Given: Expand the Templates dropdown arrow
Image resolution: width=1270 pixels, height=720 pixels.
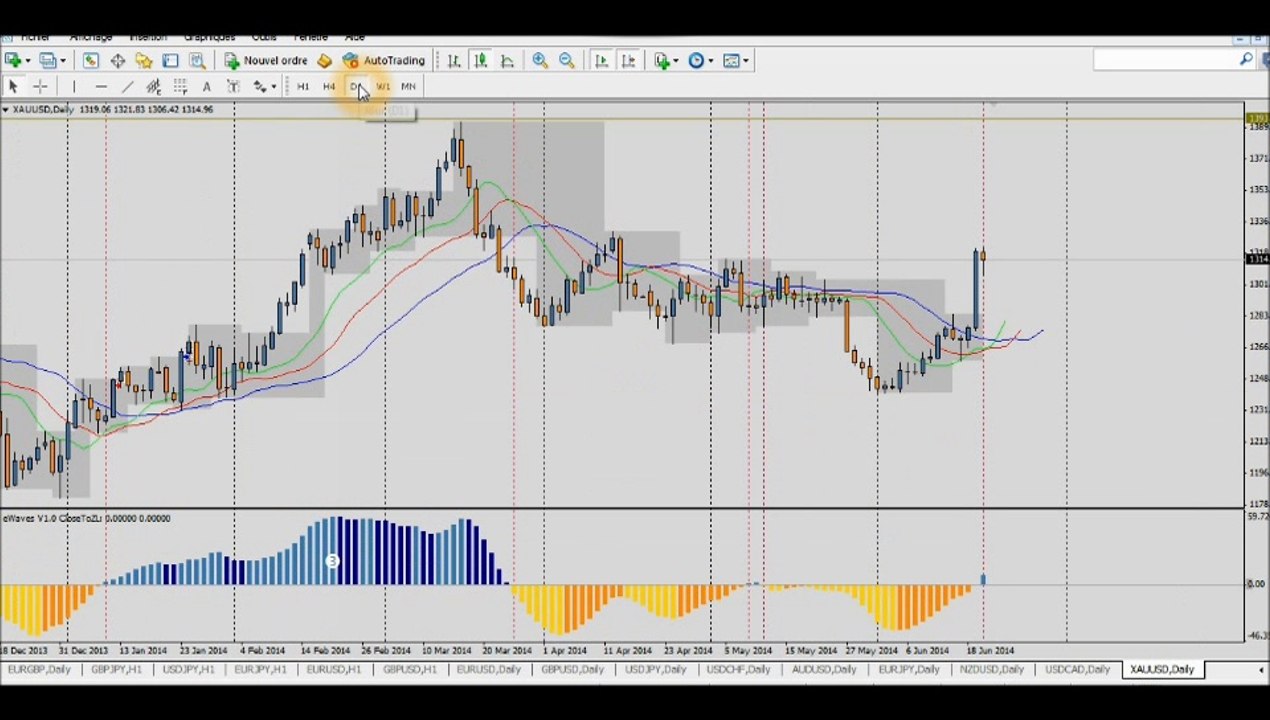Looking at the screenshot, I should click(745, 61).
